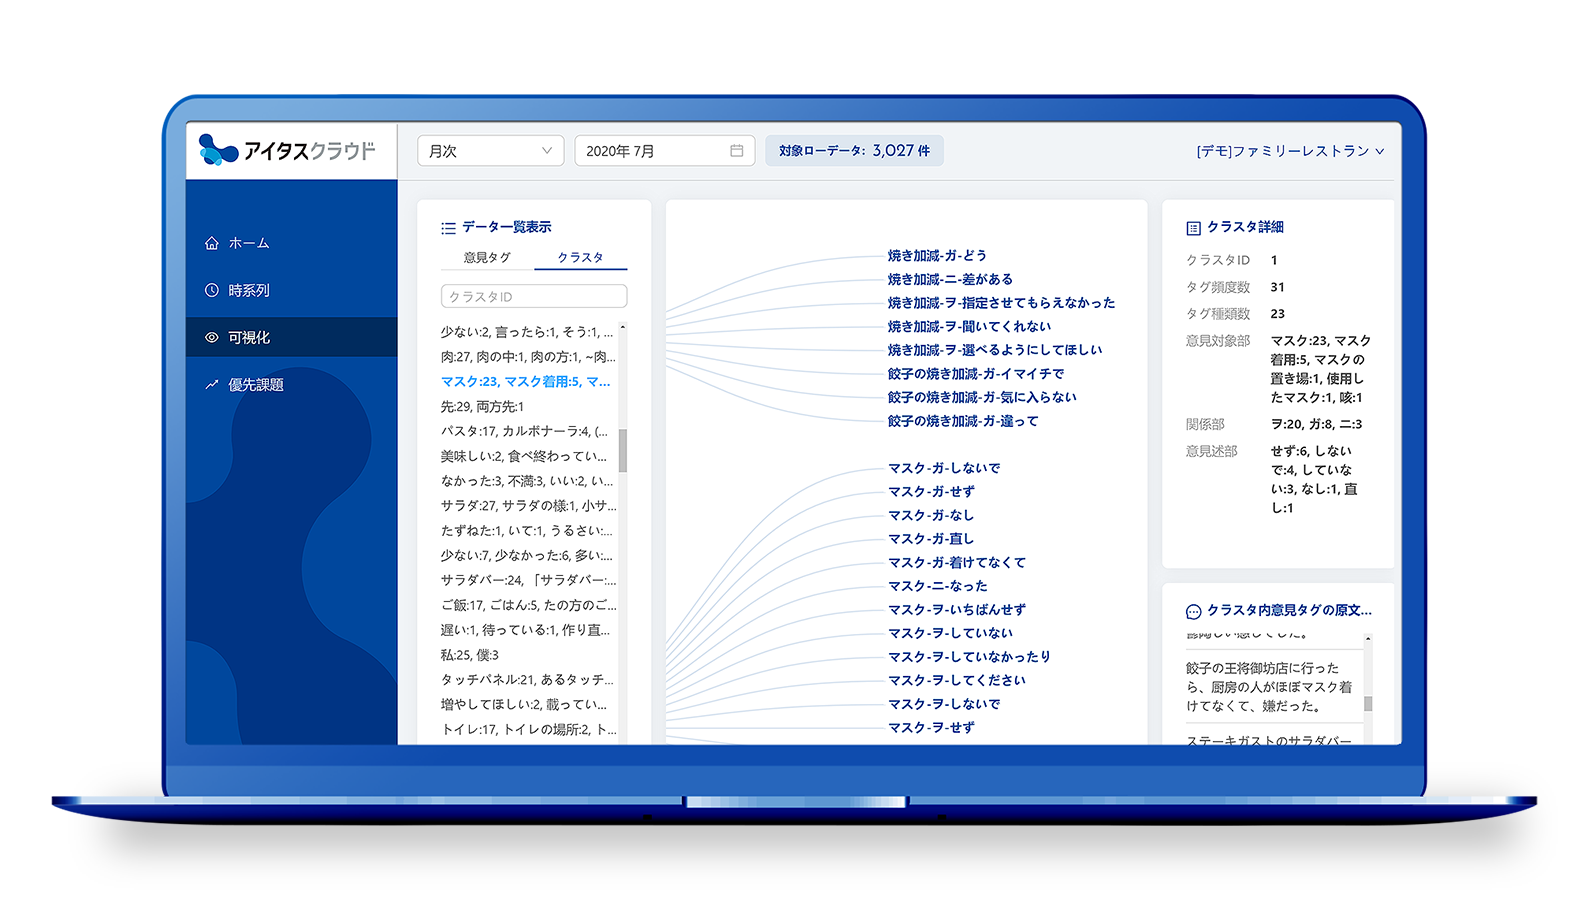Select cluster row 肉:27, 肉の中:1

[x=528, y=357]
